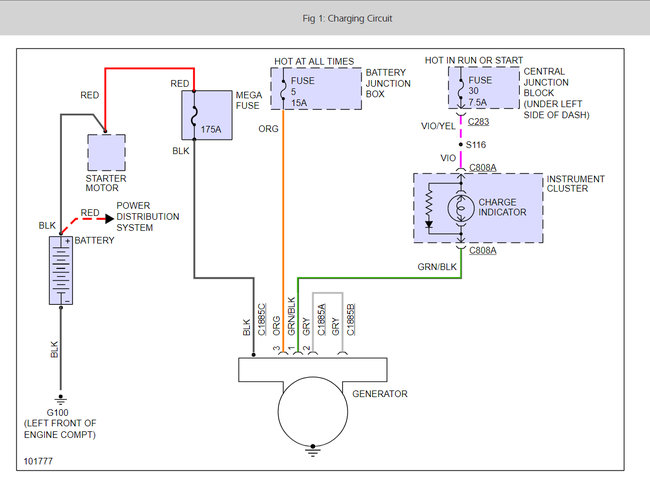Open the C1885A connector link

(x=321, y=319)
